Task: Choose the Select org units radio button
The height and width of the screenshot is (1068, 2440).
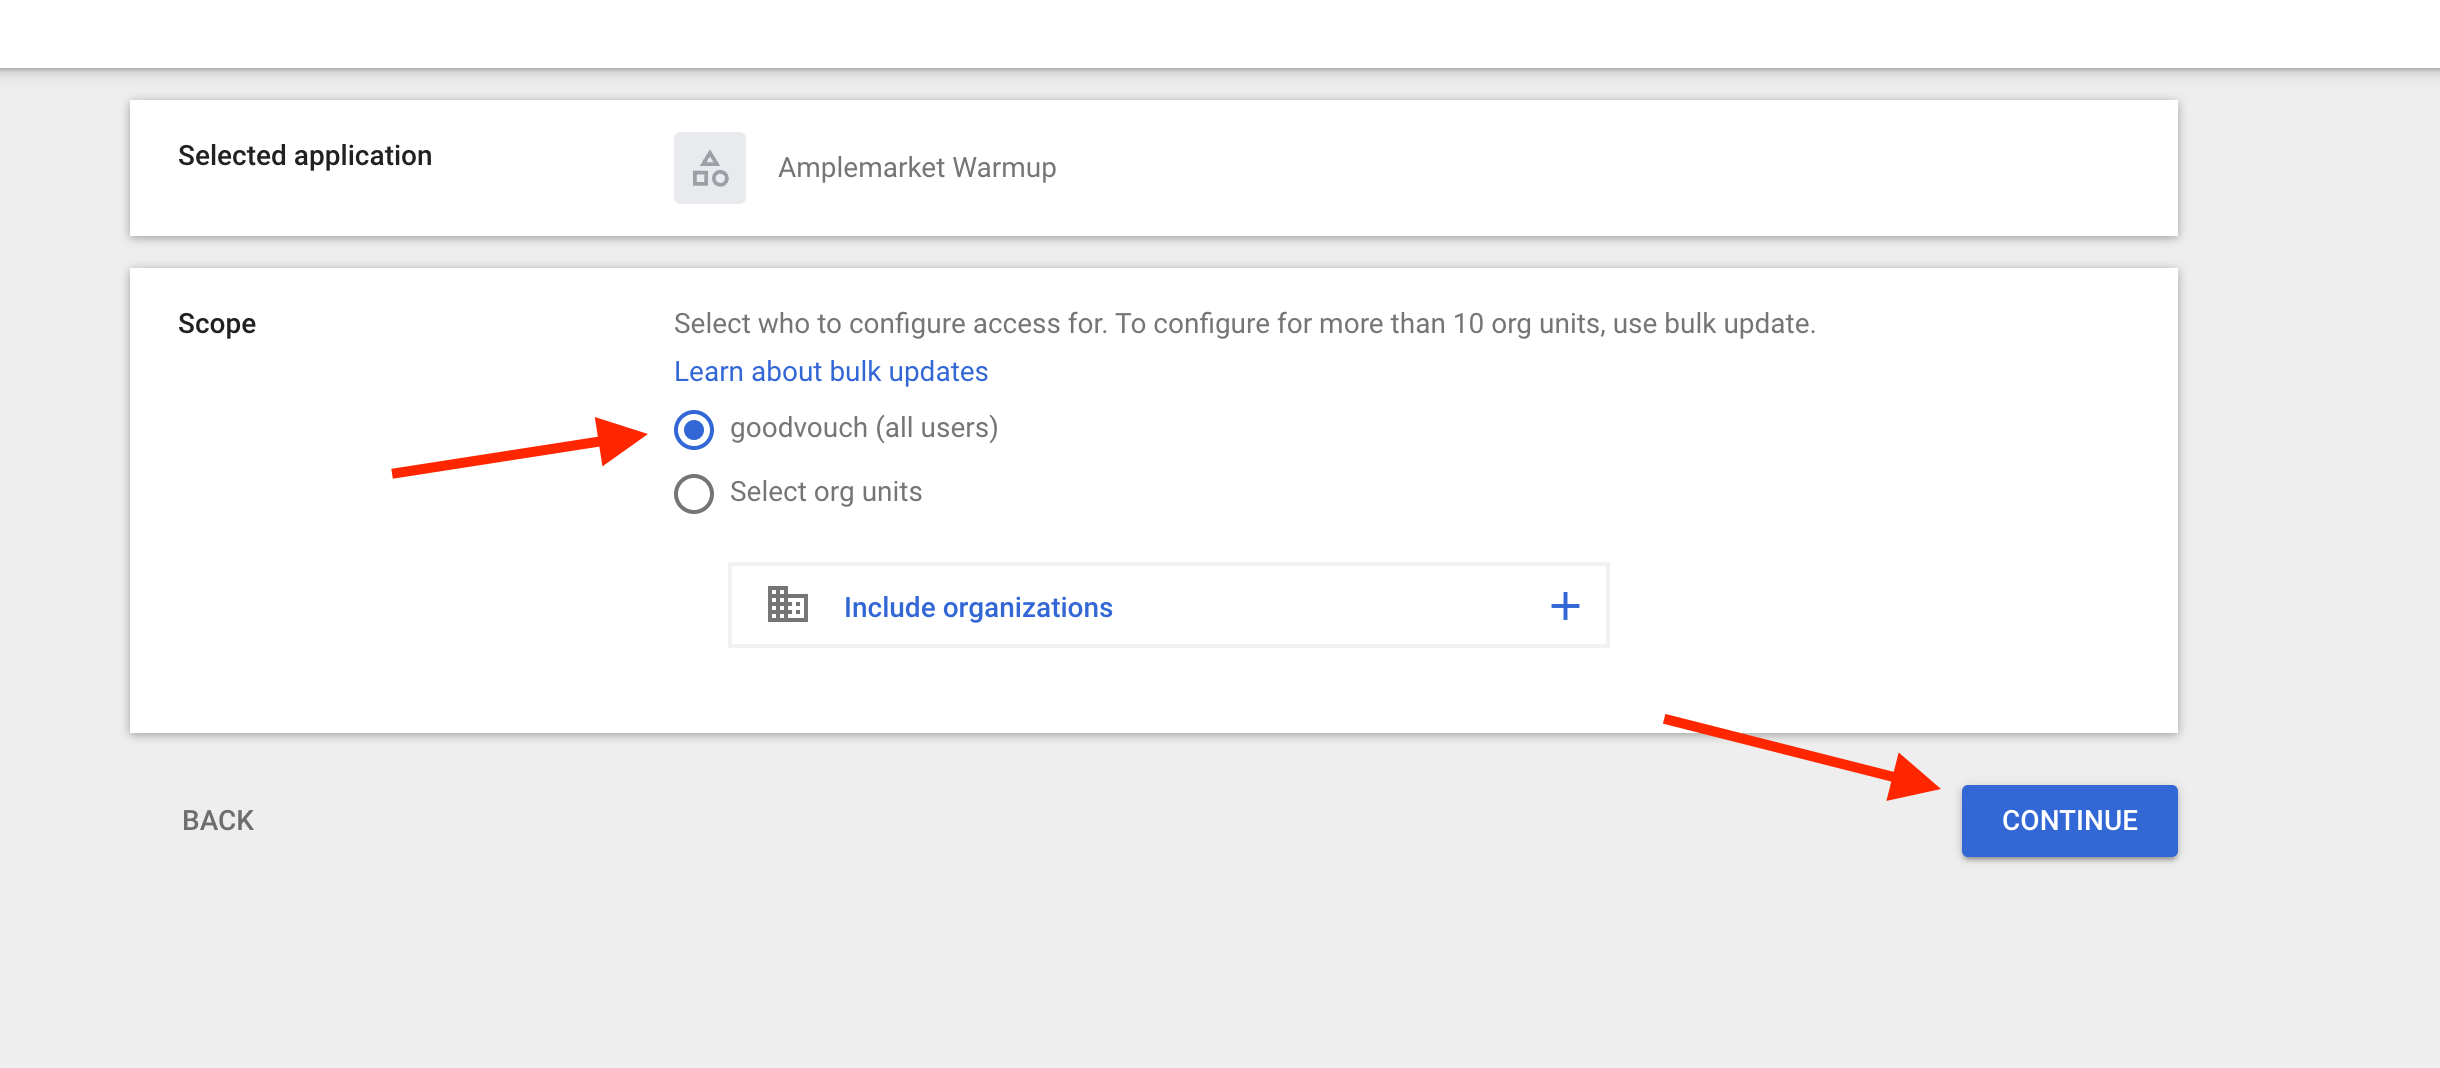Action: click(x=694, y=493)
